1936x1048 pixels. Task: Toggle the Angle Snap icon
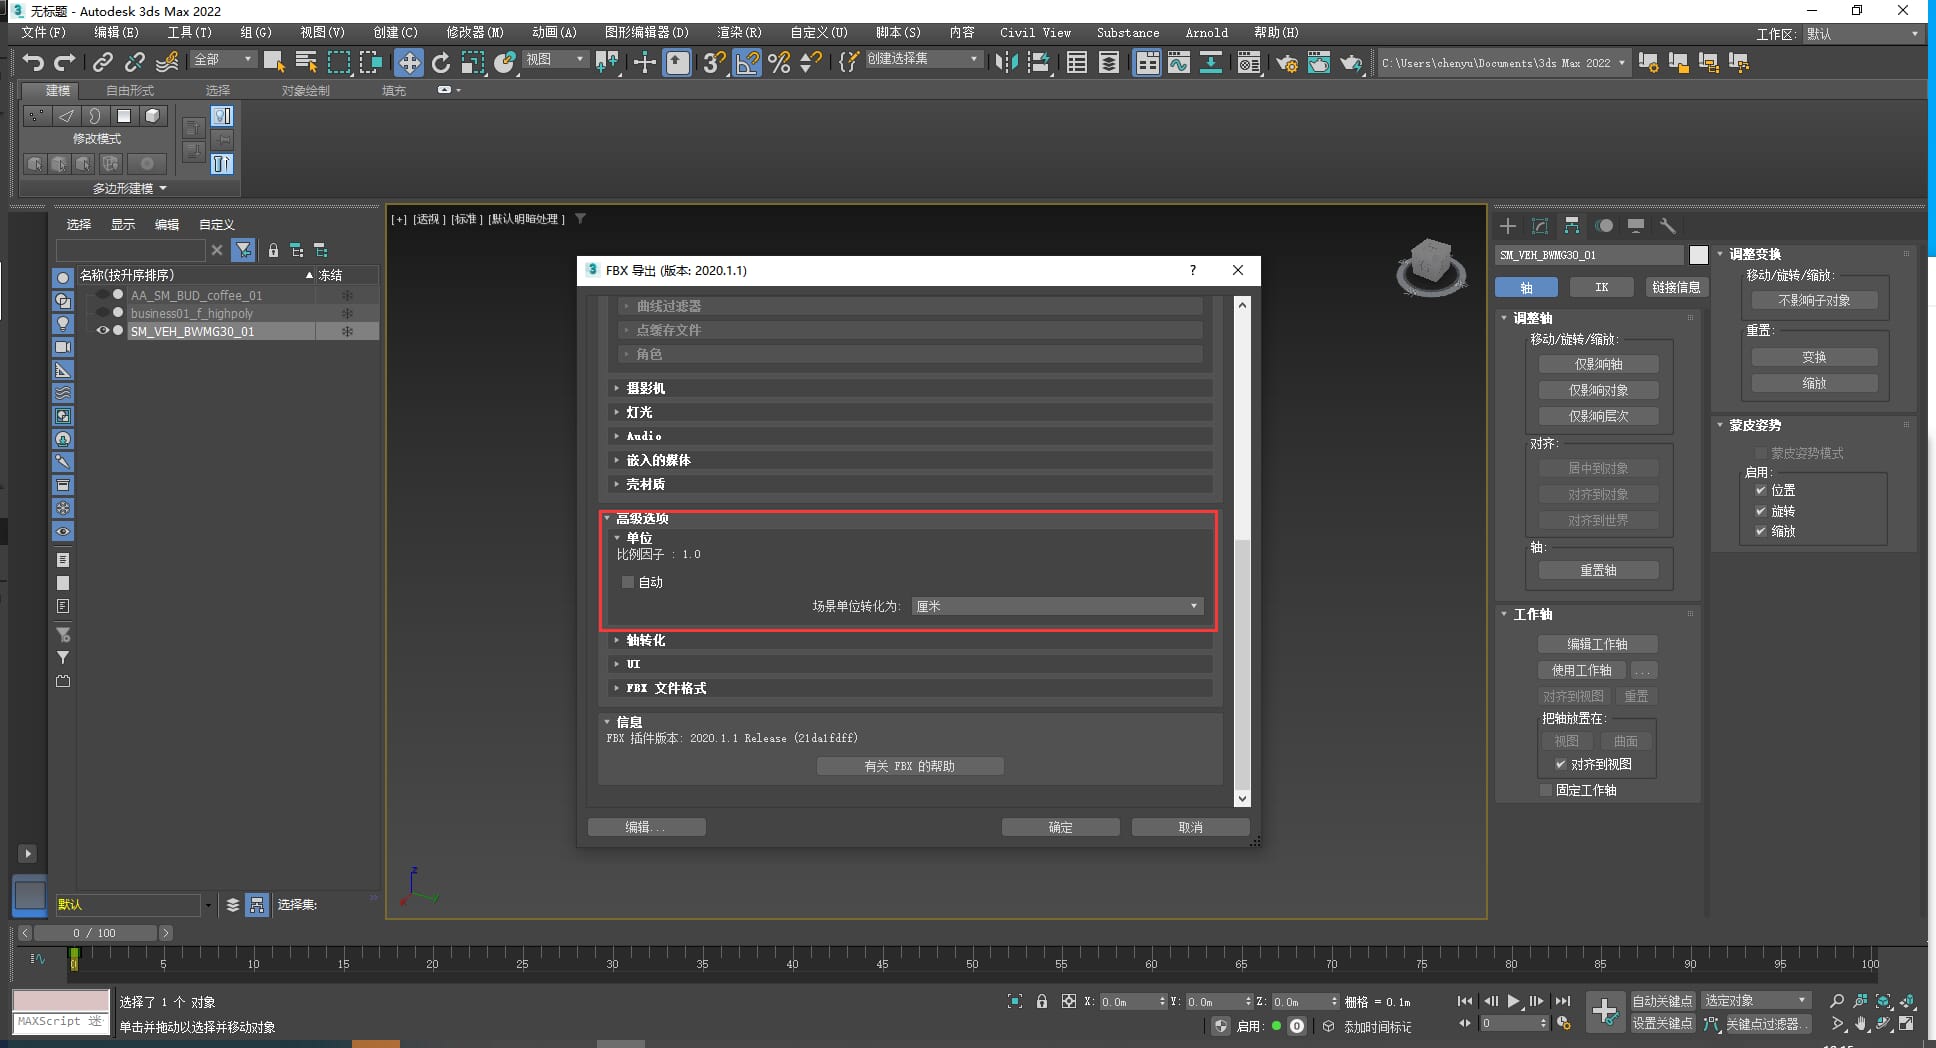click(x=747, y=63)
